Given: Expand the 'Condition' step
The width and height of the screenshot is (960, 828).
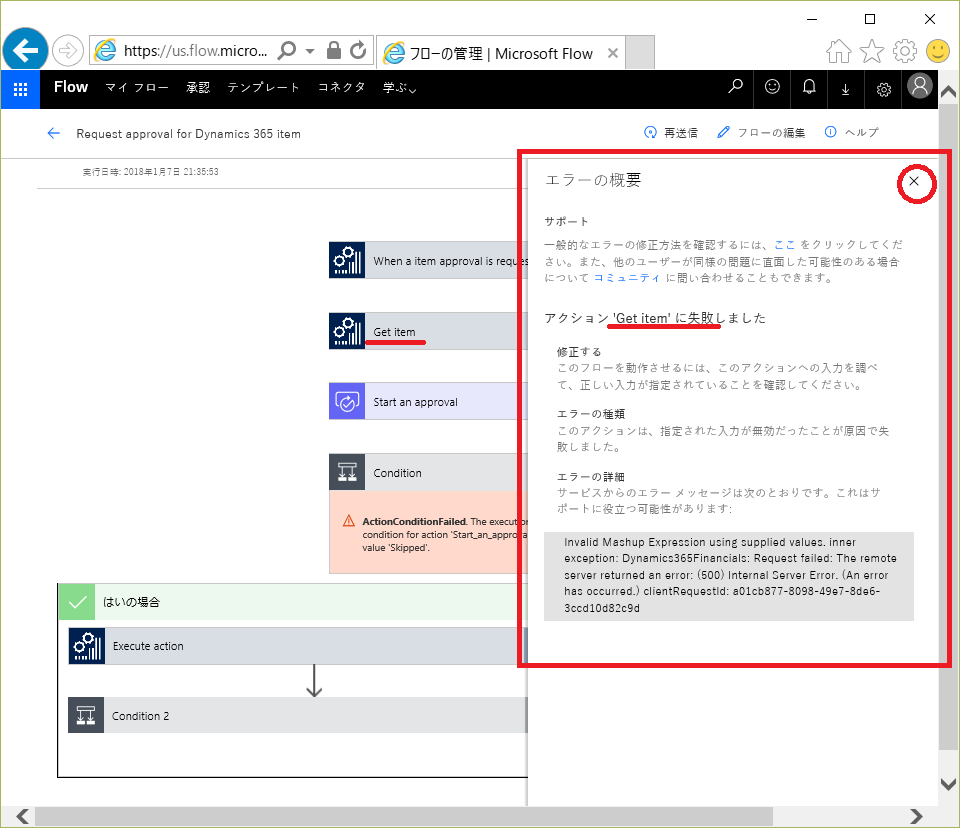Looking at the screenshot, I should click(428, 472).
